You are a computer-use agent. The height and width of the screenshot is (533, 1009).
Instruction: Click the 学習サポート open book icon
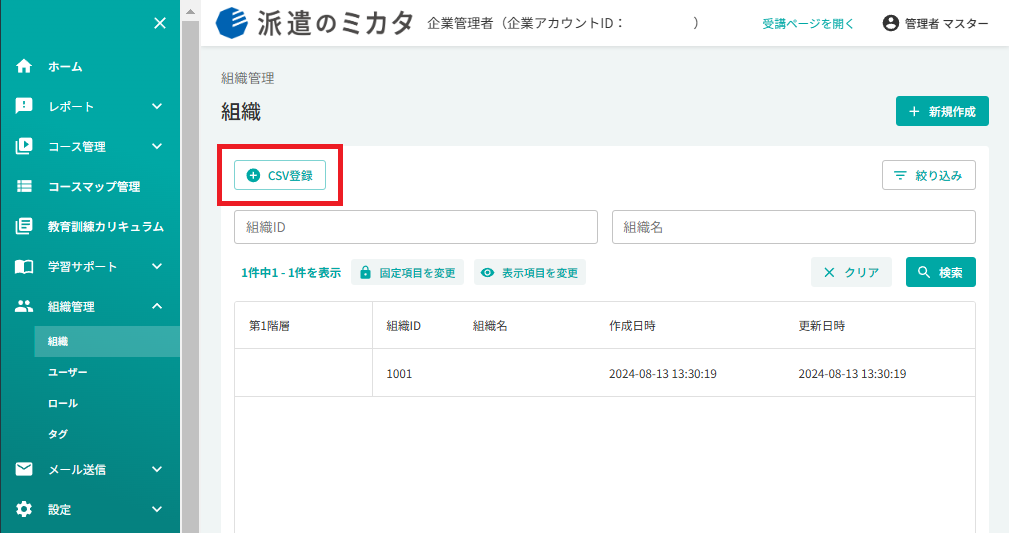tap(24, 266)
